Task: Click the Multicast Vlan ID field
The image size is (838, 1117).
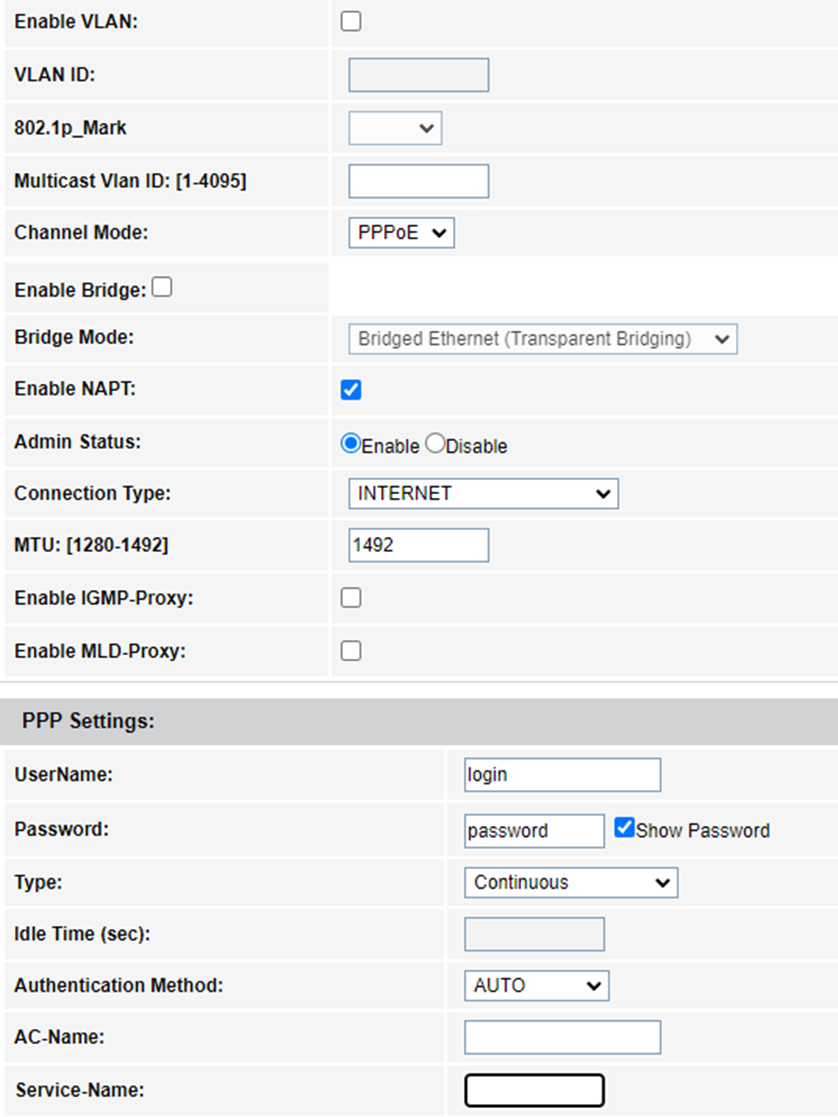Action: (418, 181)
